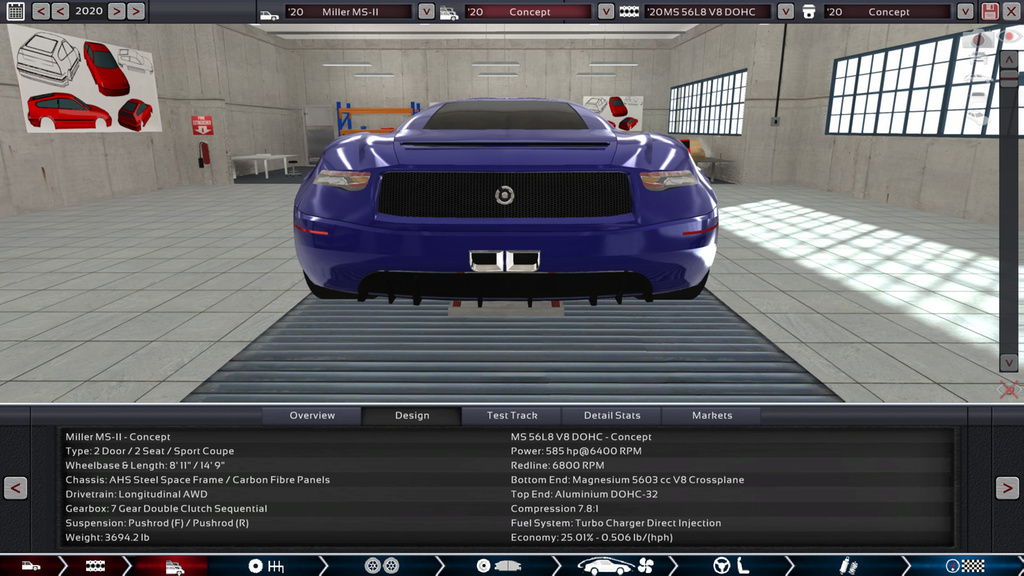Expand the Miller MS-II car model dropdown
Image resolution: width=1024 pixels, height=576 pixels.
coord(426,12)
